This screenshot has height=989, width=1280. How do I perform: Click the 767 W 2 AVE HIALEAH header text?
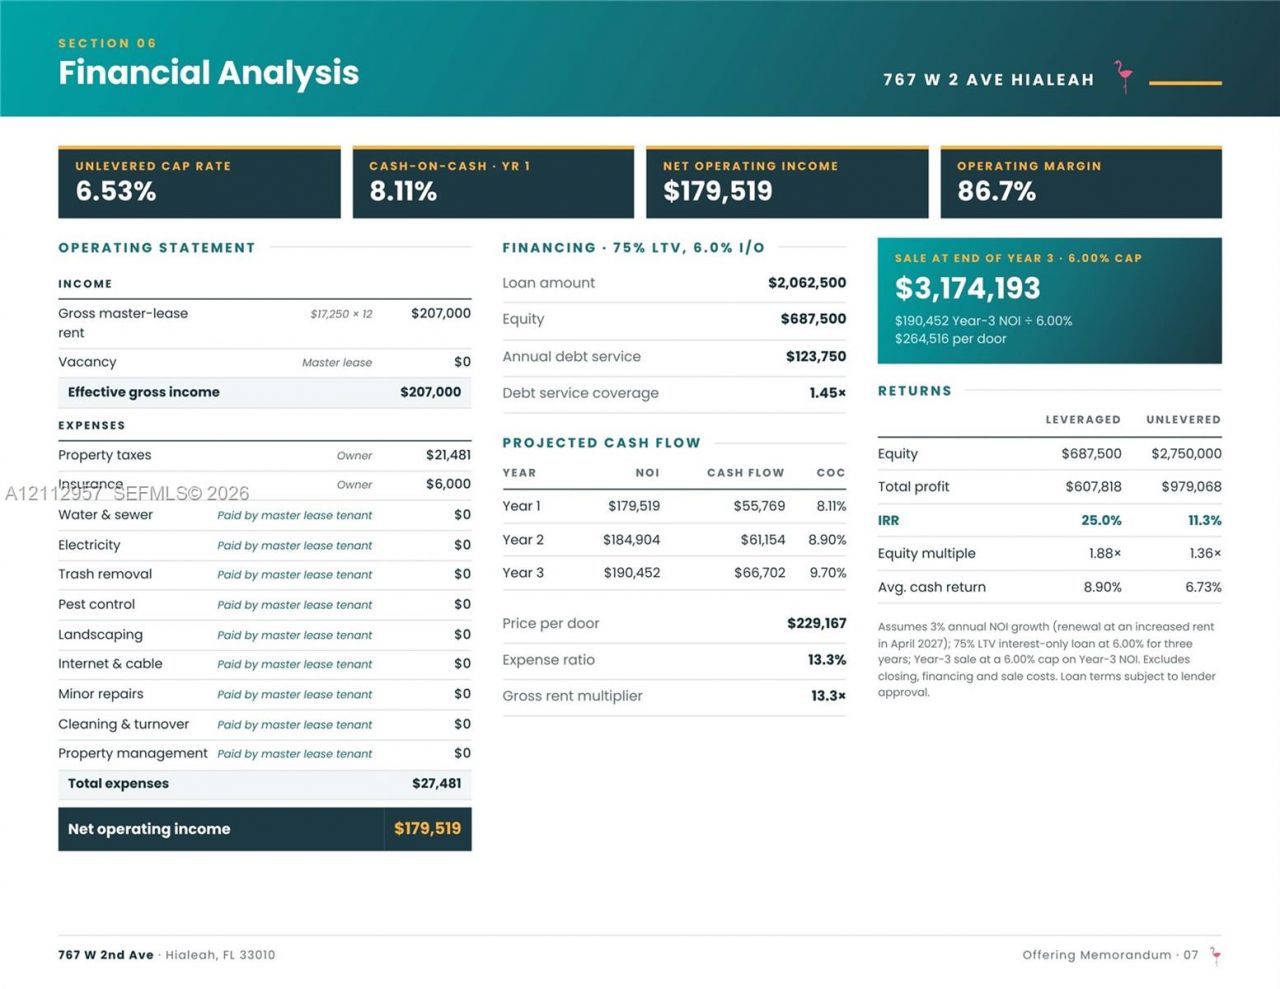click(x=989, y=80)
